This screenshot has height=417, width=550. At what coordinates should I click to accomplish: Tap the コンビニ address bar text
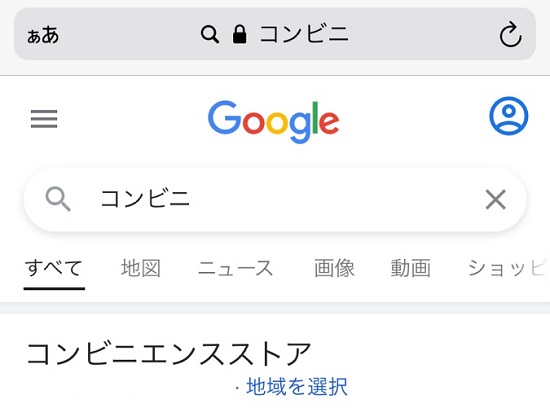(304, 34)
